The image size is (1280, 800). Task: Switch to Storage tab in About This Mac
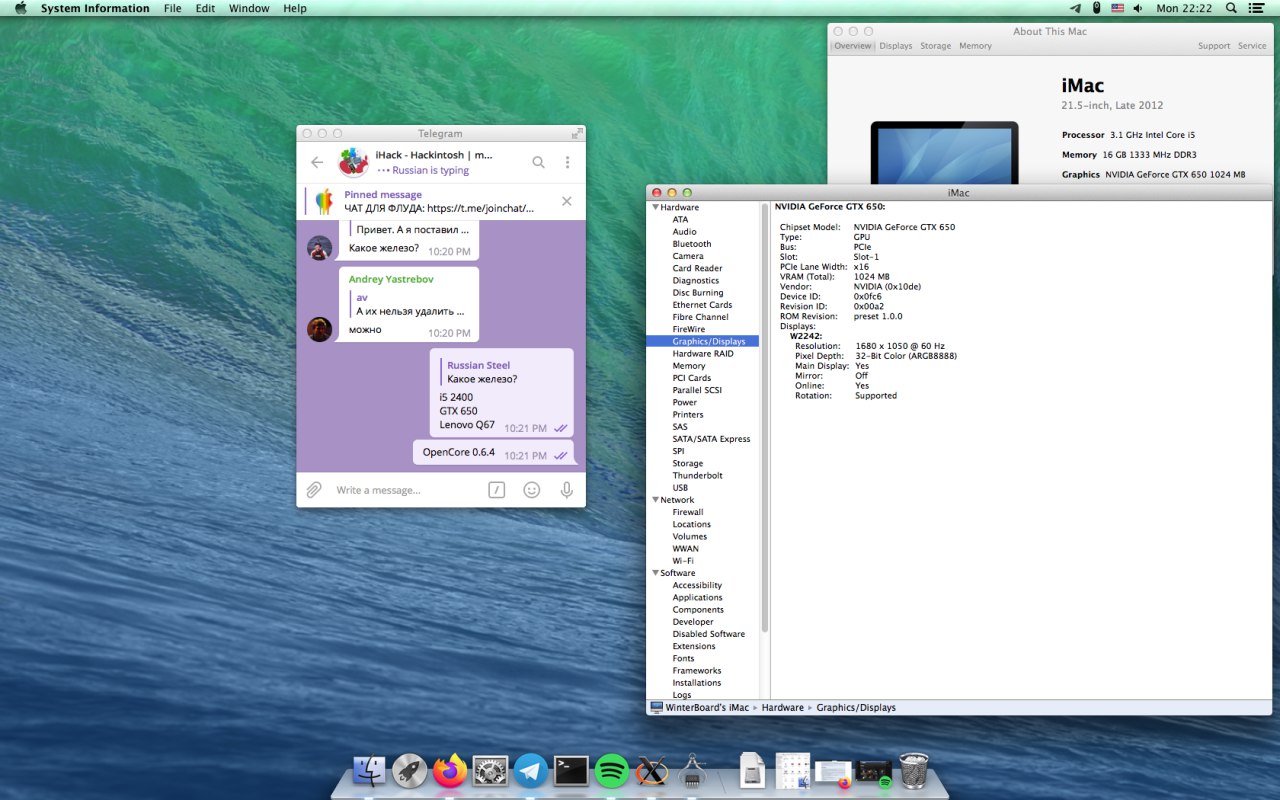(x=936, y=46)
